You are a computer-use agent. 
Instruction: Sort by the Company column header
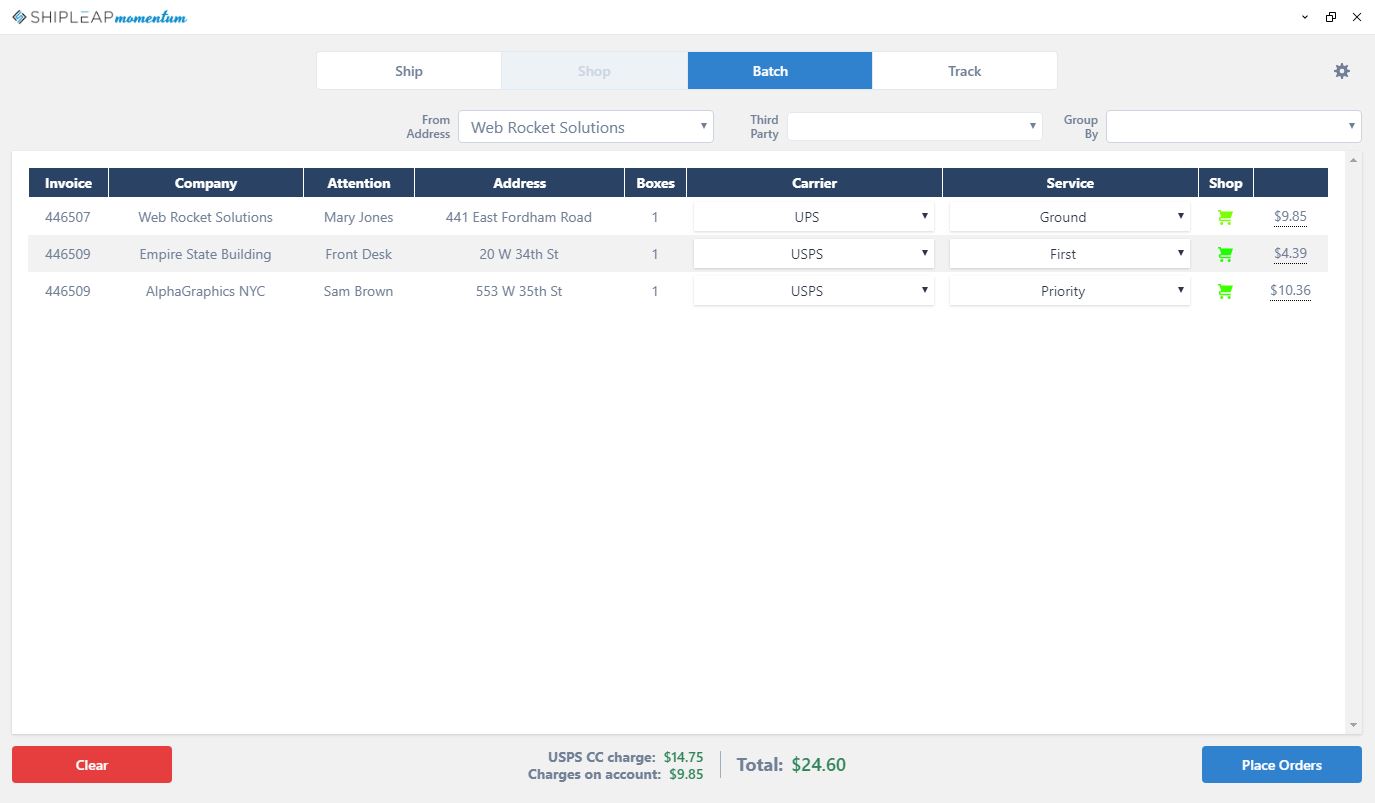206,183
